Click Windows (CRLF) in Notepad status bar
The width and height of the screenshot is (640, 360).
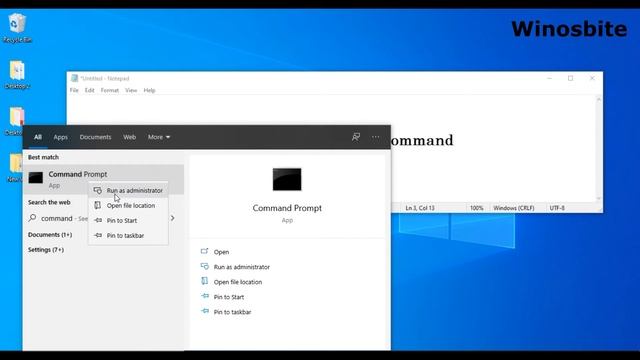pyautogui.click(x=513, y=208)
